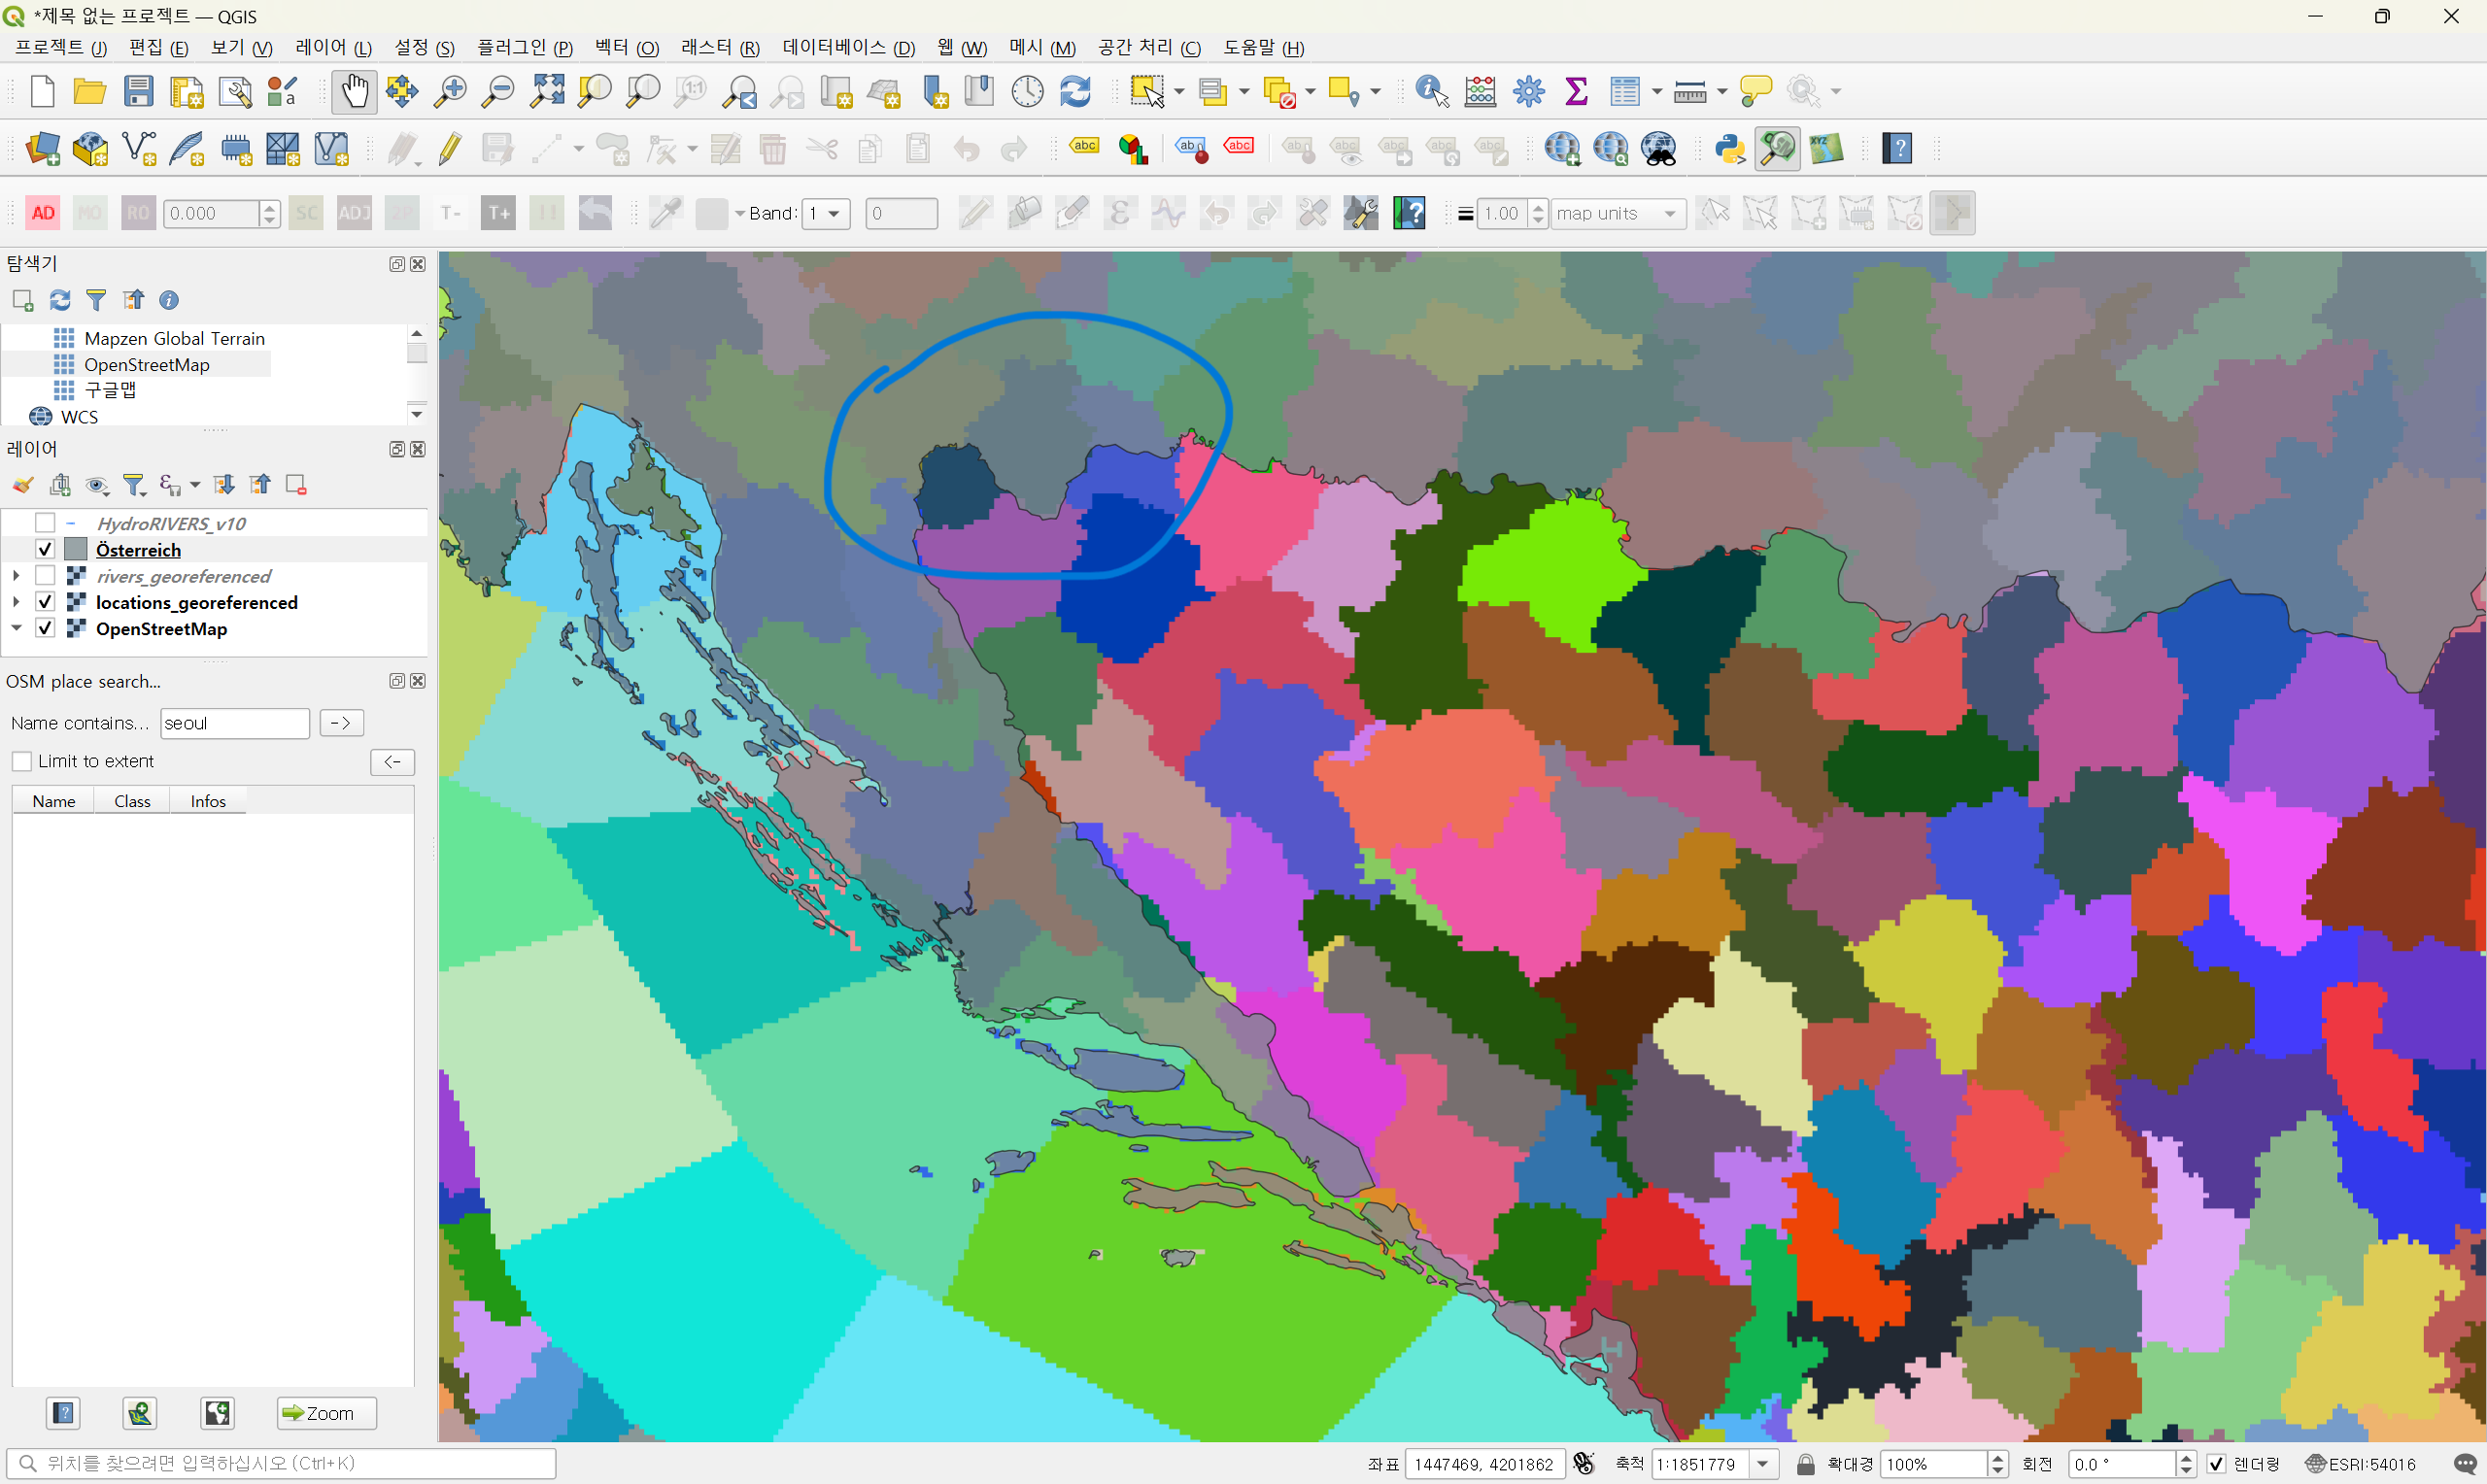2487x1484 pixels.
Task: Select the Pan Map hand tool
Action: (x=354, y=92)
